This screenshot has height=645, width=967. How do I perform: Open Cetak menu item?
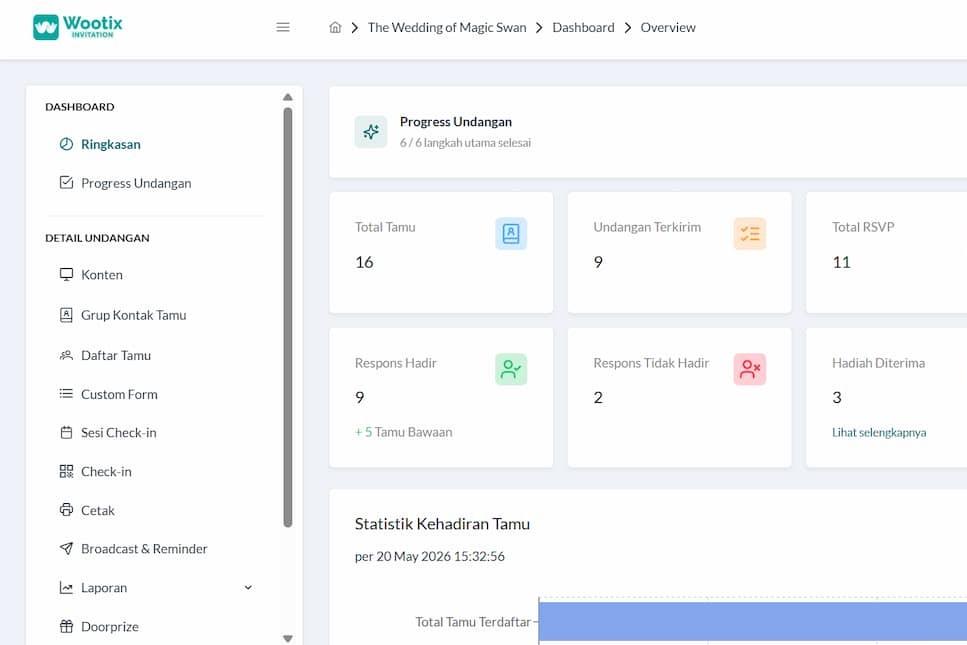pos(97,511)
